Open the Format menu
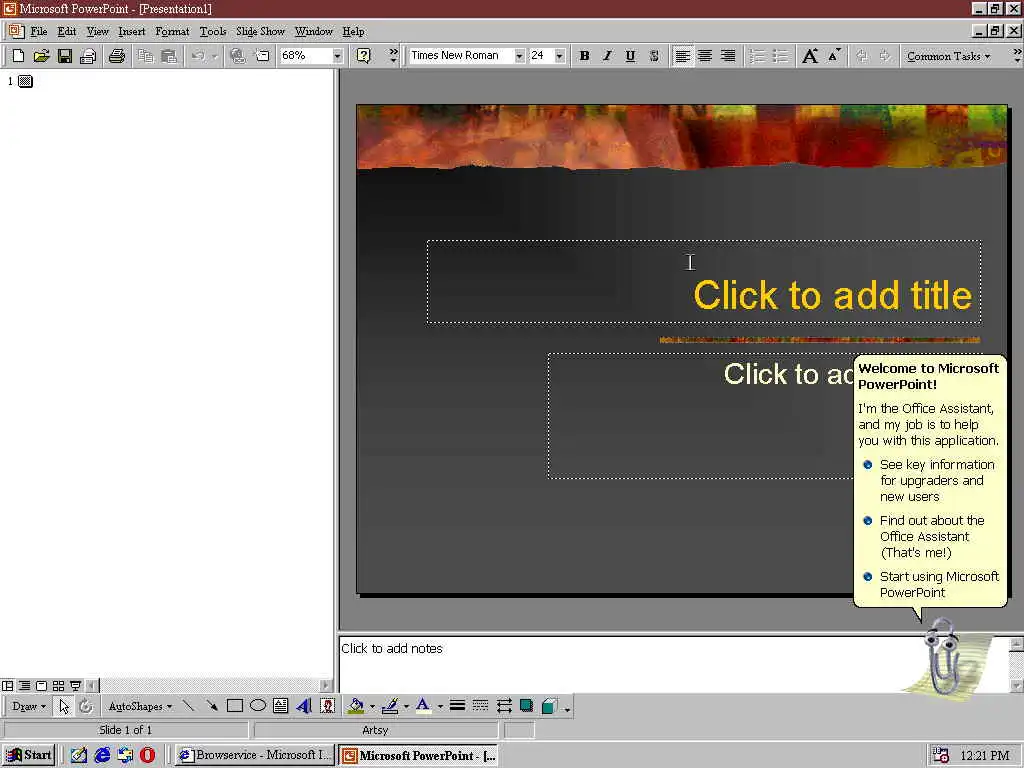This screenshot has height=768, width=1024. pos(172,31)
